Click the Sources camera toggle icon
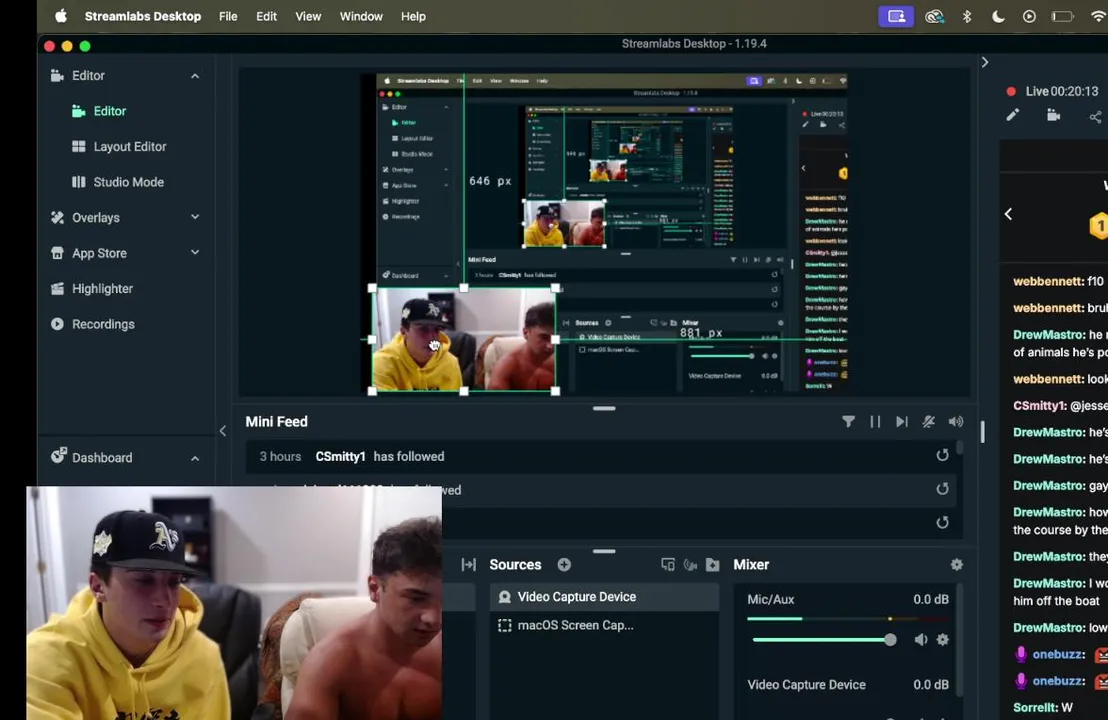Screen dimensions: 1108x720 point(690,565)
